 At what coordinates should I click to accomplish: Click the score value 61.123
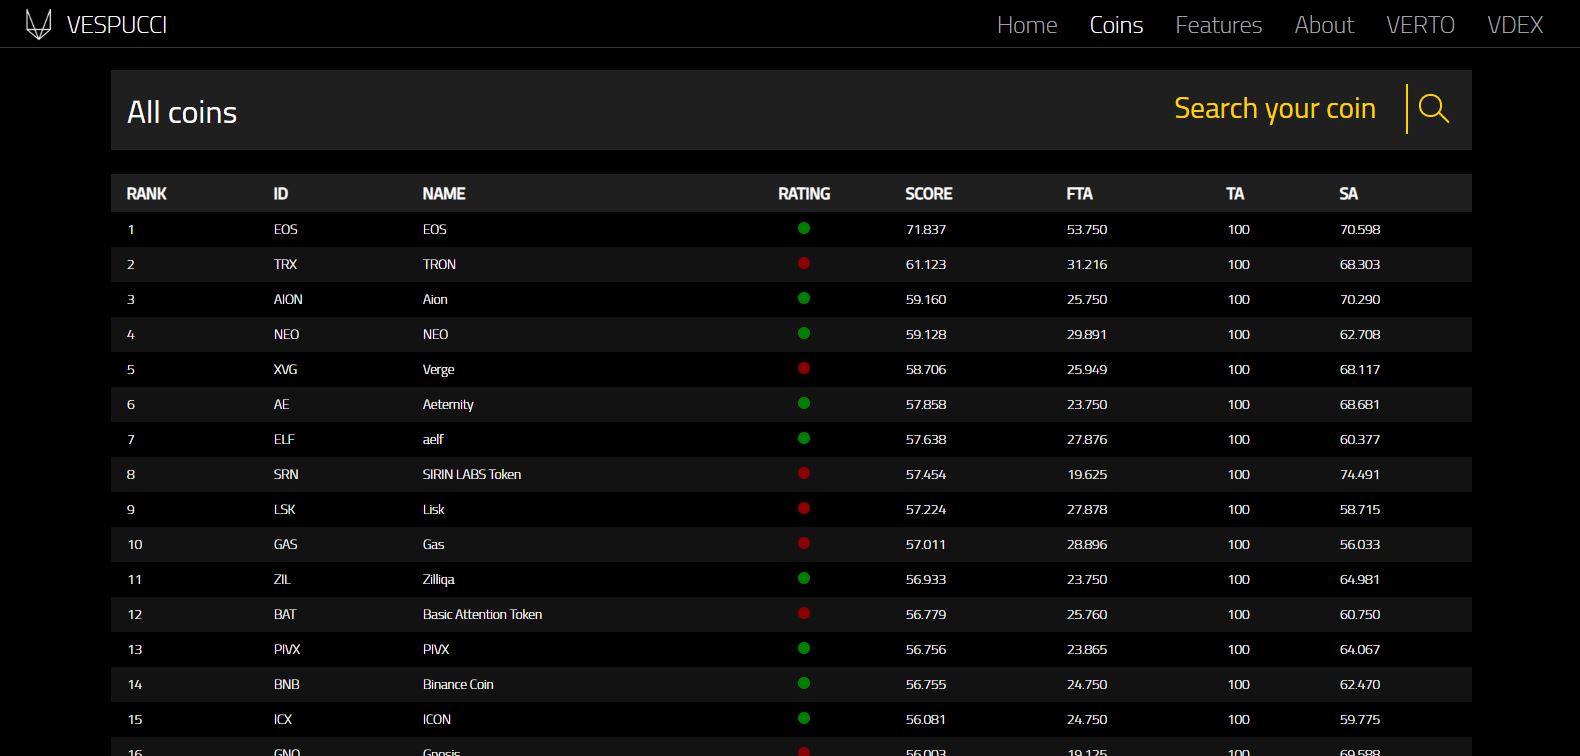(926, 265)
